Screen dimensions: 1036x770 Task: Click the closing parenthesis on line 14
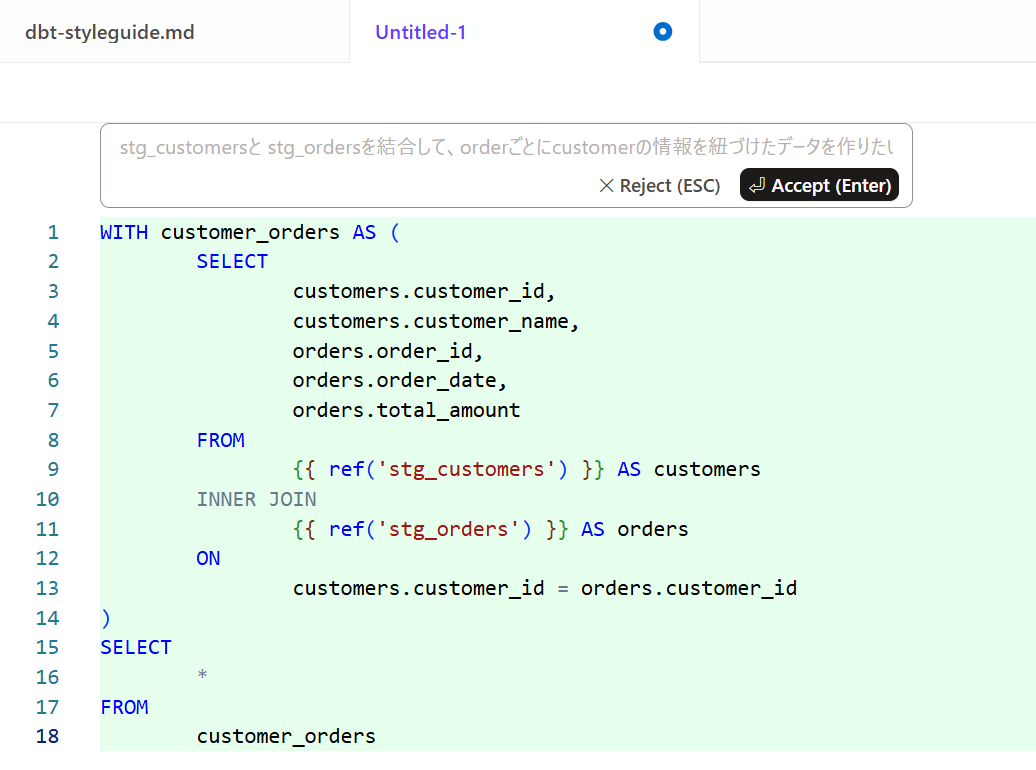click(x=106, y=618)
